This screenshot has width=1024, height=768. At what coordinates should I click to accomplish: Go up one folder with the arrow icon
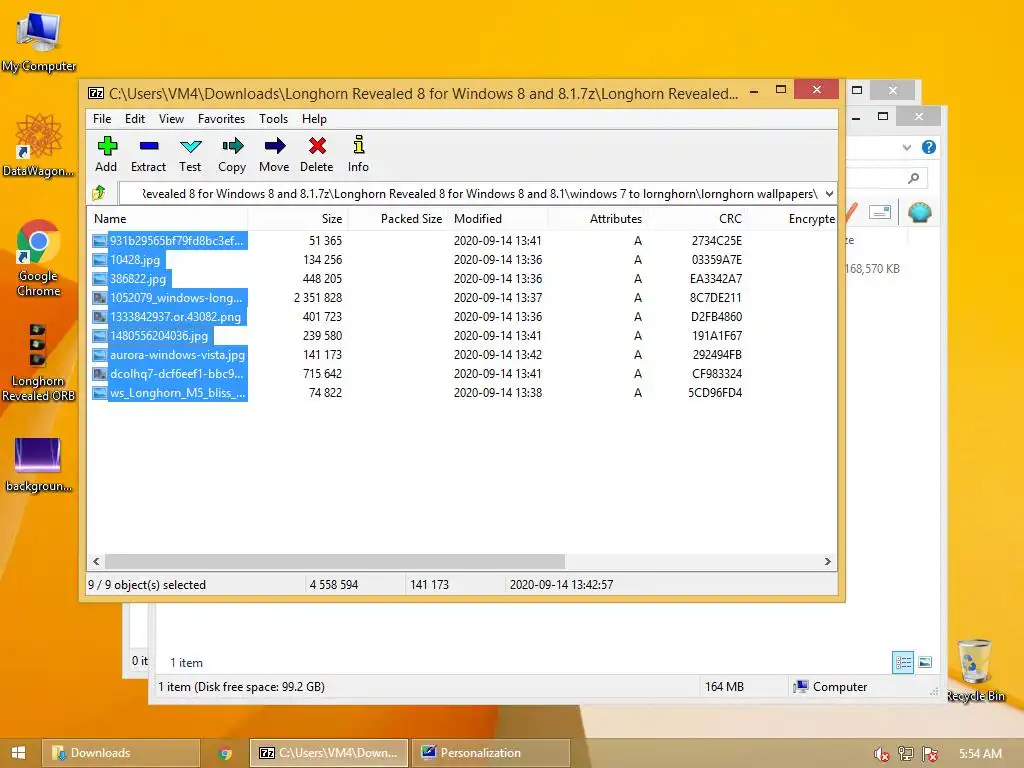tap(99, 193)
